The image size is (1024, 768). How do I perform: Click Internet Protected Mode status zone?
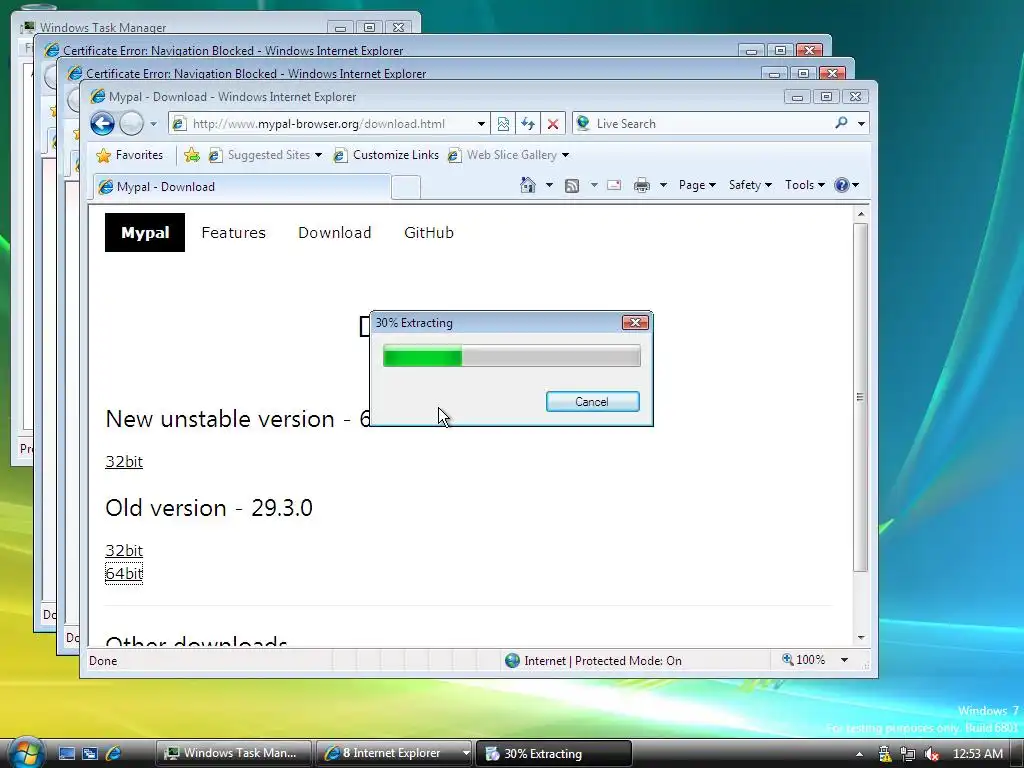594,661
